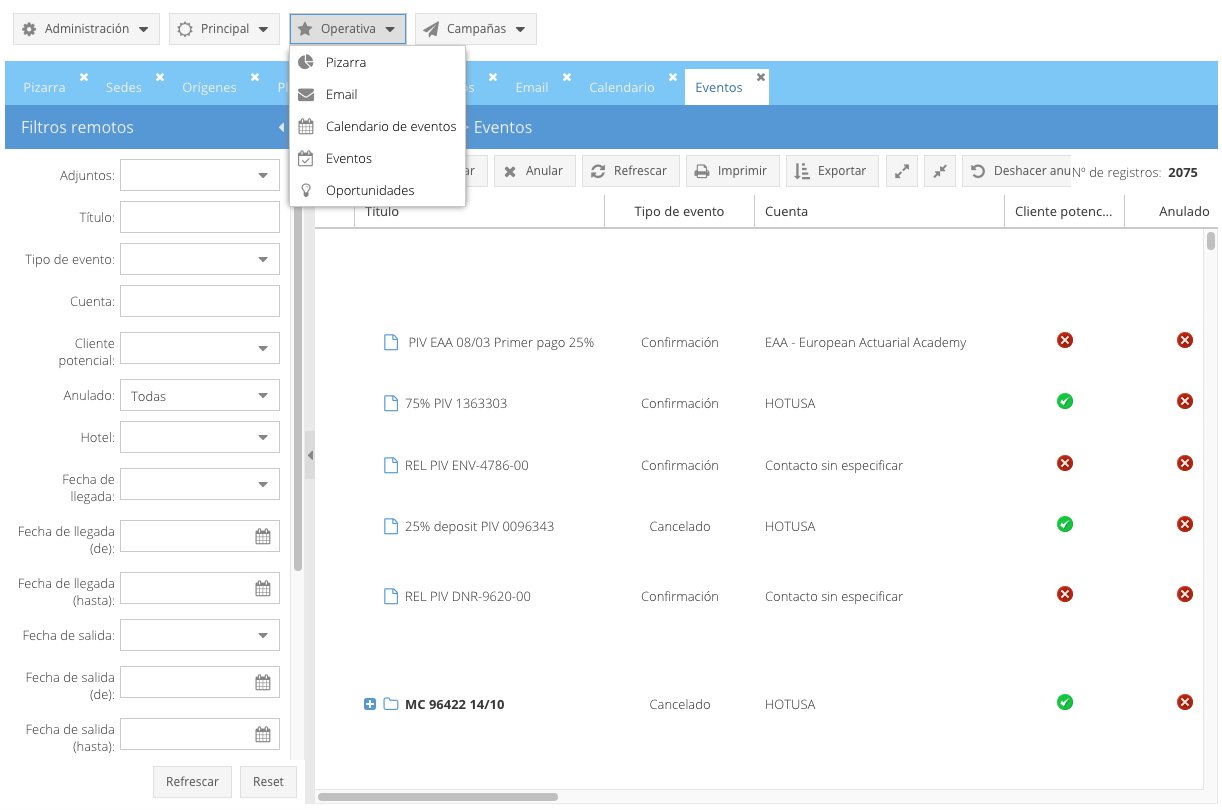Open the Hotel filter dropdown
The image size is (1222, 810).
[263, 437]
